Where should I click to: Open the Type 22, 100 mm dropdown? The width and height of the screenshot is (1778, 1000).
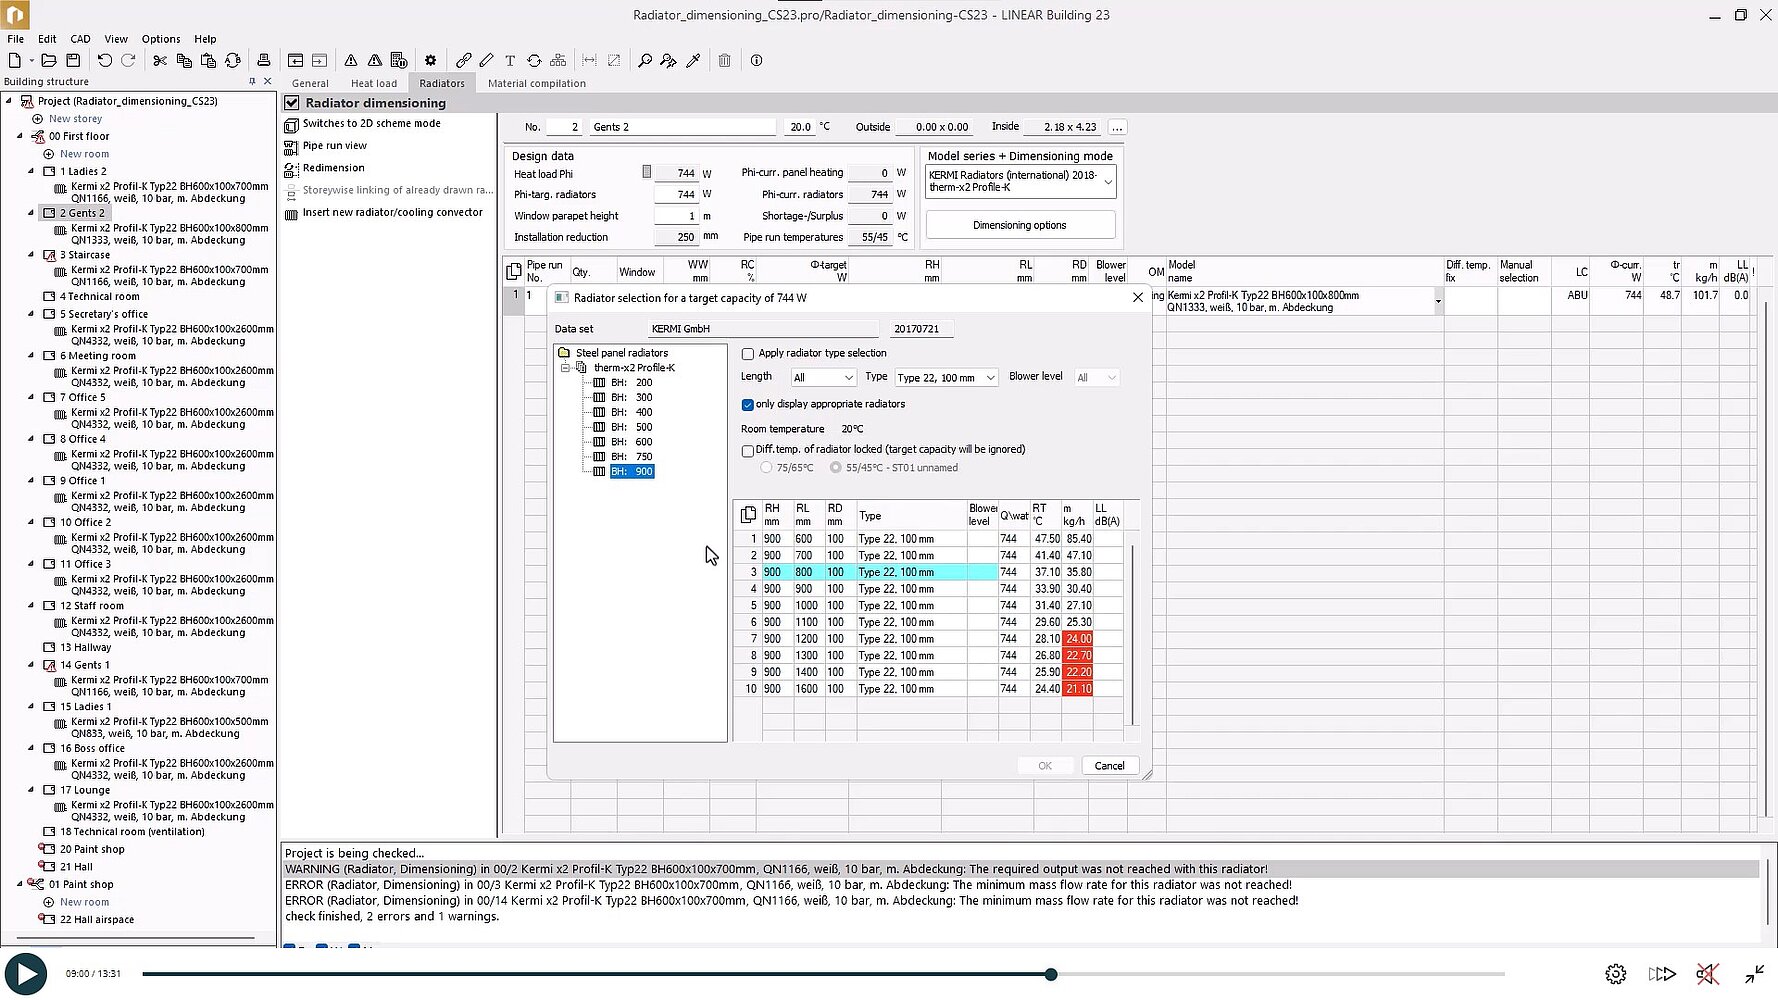point(945,378)
